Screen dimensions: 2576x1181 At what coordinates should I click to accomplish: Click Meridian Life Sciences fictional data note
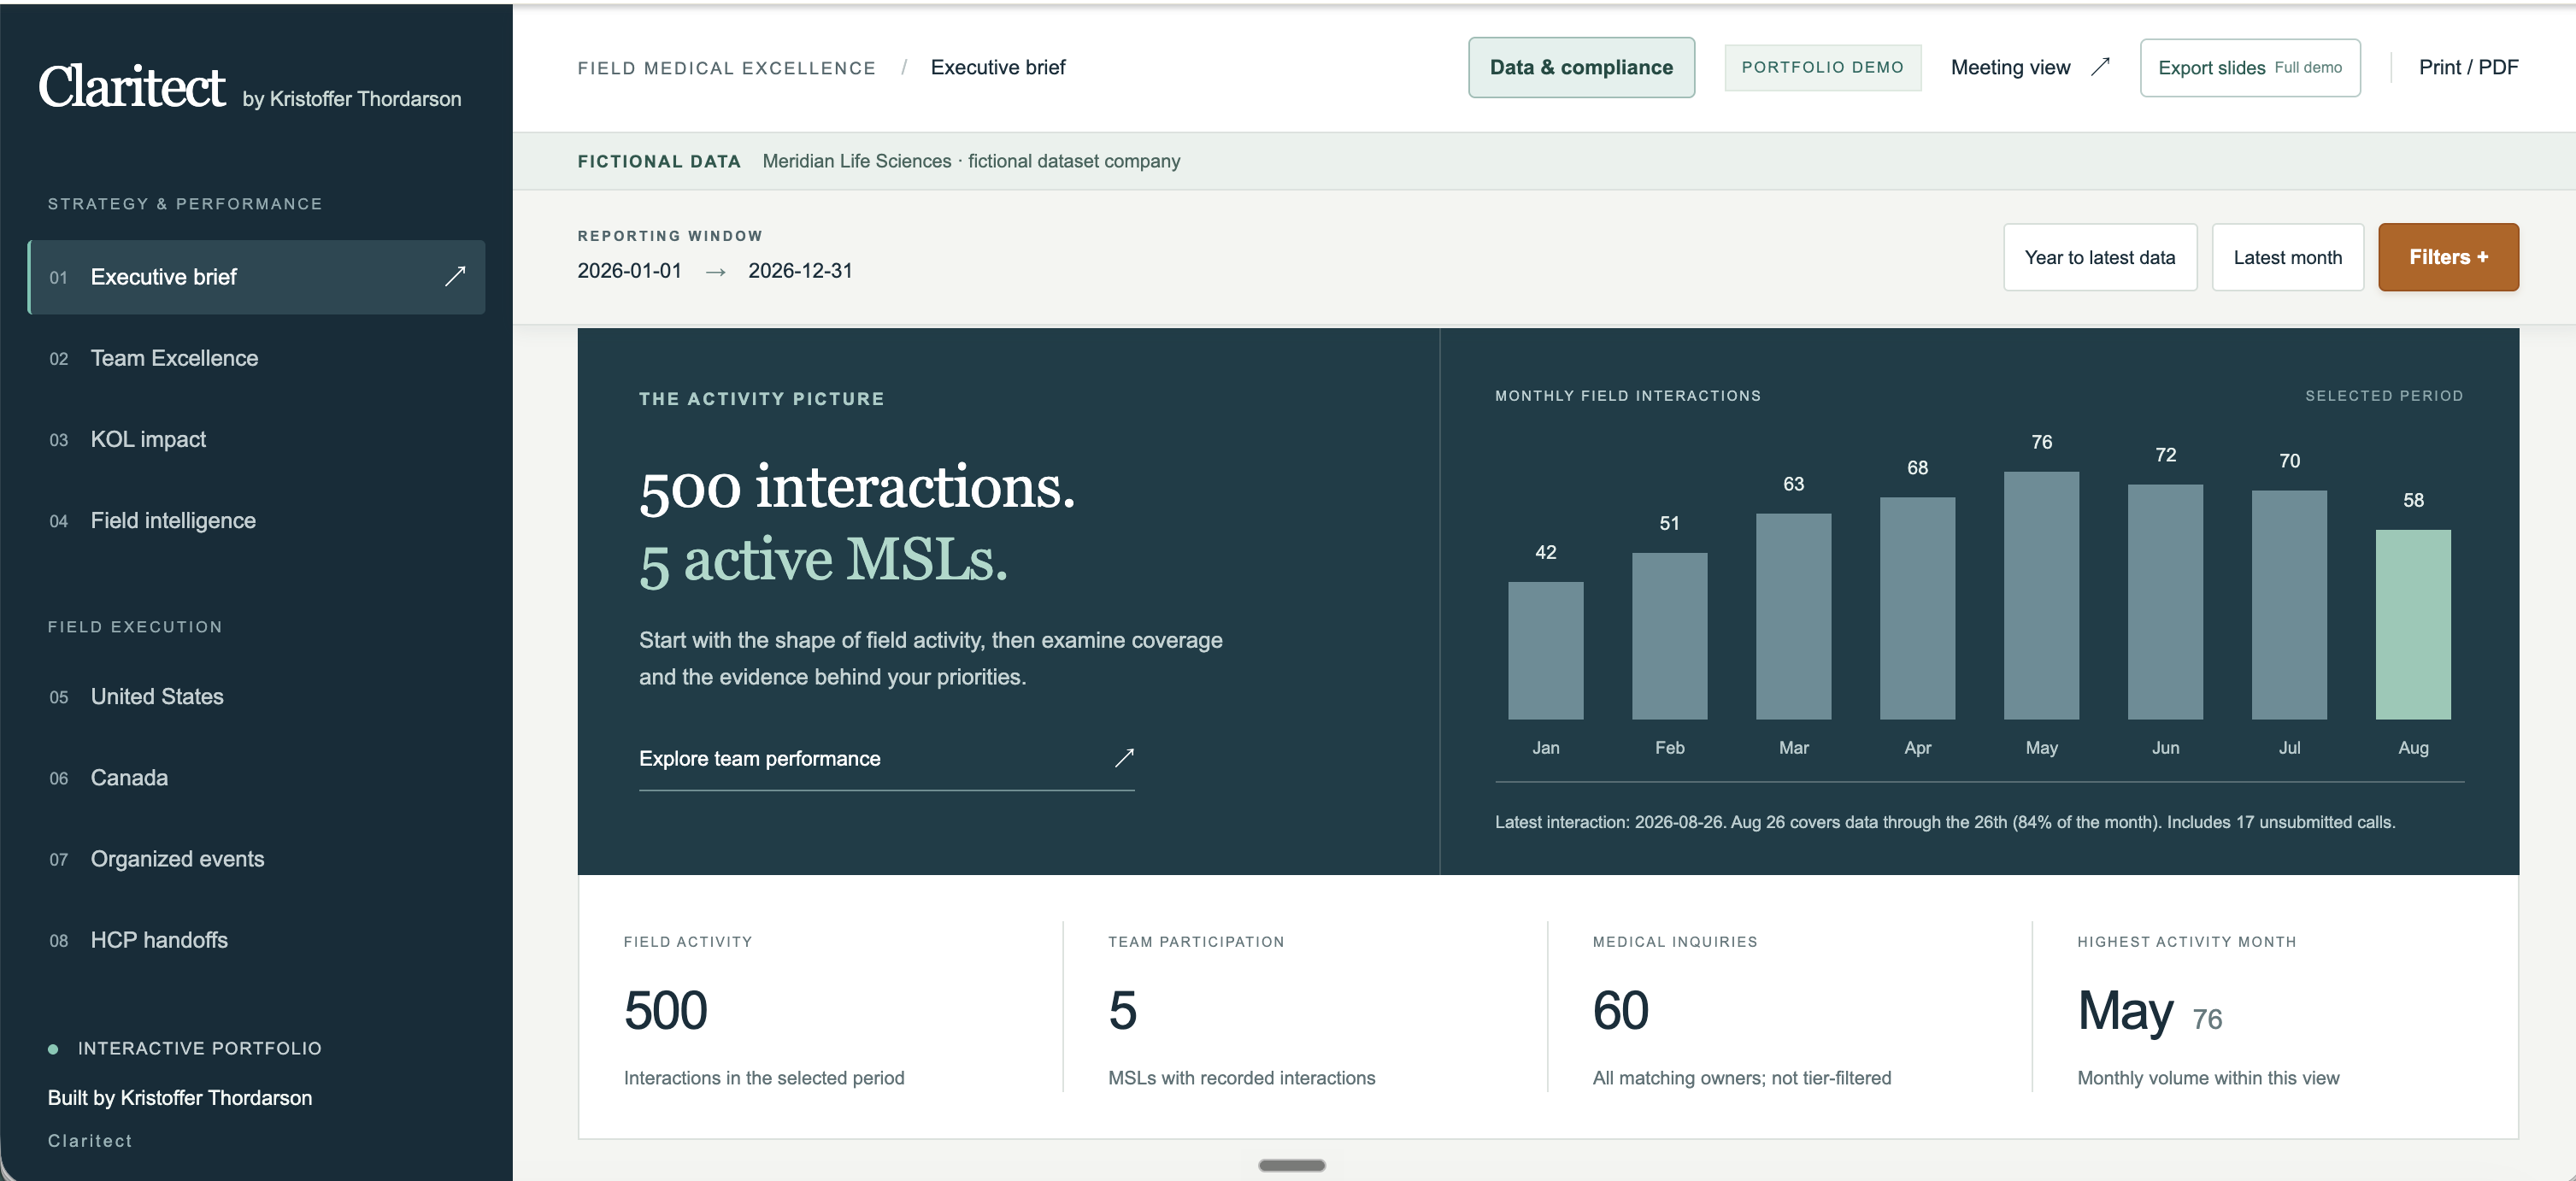click(x=971, y=161)
